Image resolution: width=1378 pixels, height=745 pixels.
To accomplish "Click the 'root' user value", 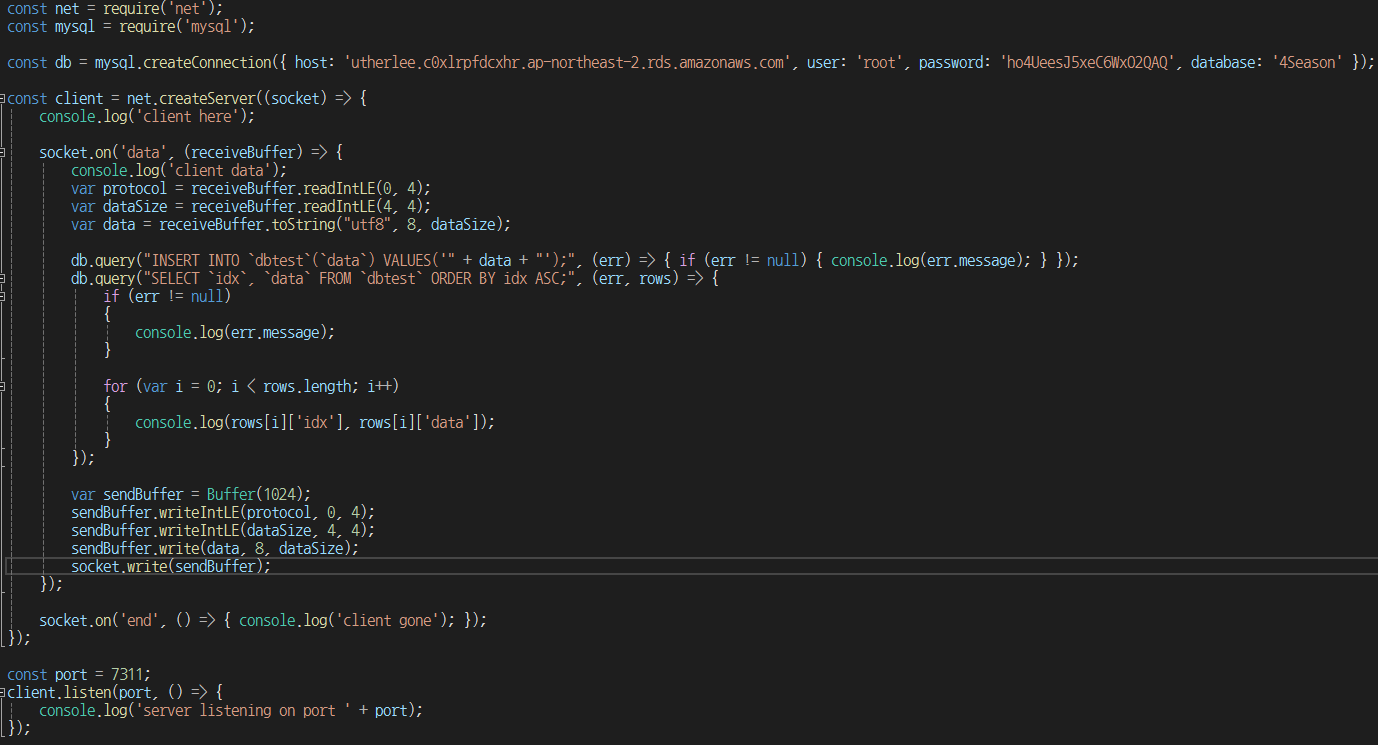I will (878, 62).
